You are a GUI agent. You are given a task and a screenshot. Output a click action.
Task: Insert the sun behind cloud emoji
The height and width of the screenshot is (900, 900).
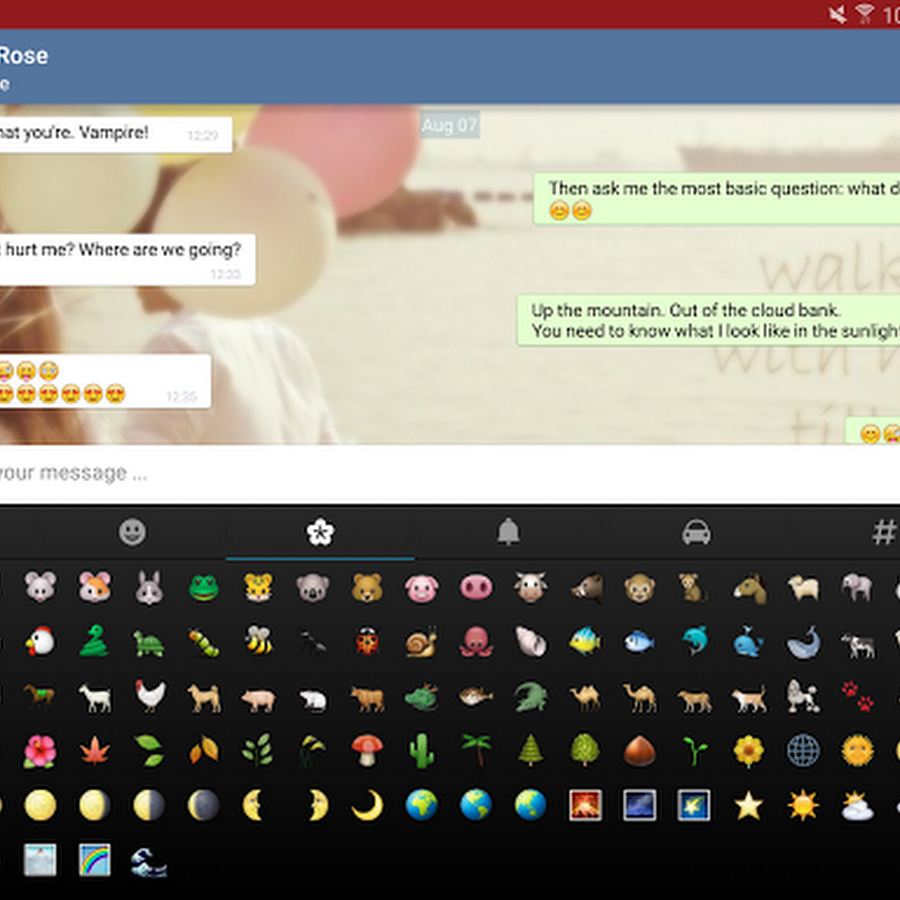coord(858,806)
